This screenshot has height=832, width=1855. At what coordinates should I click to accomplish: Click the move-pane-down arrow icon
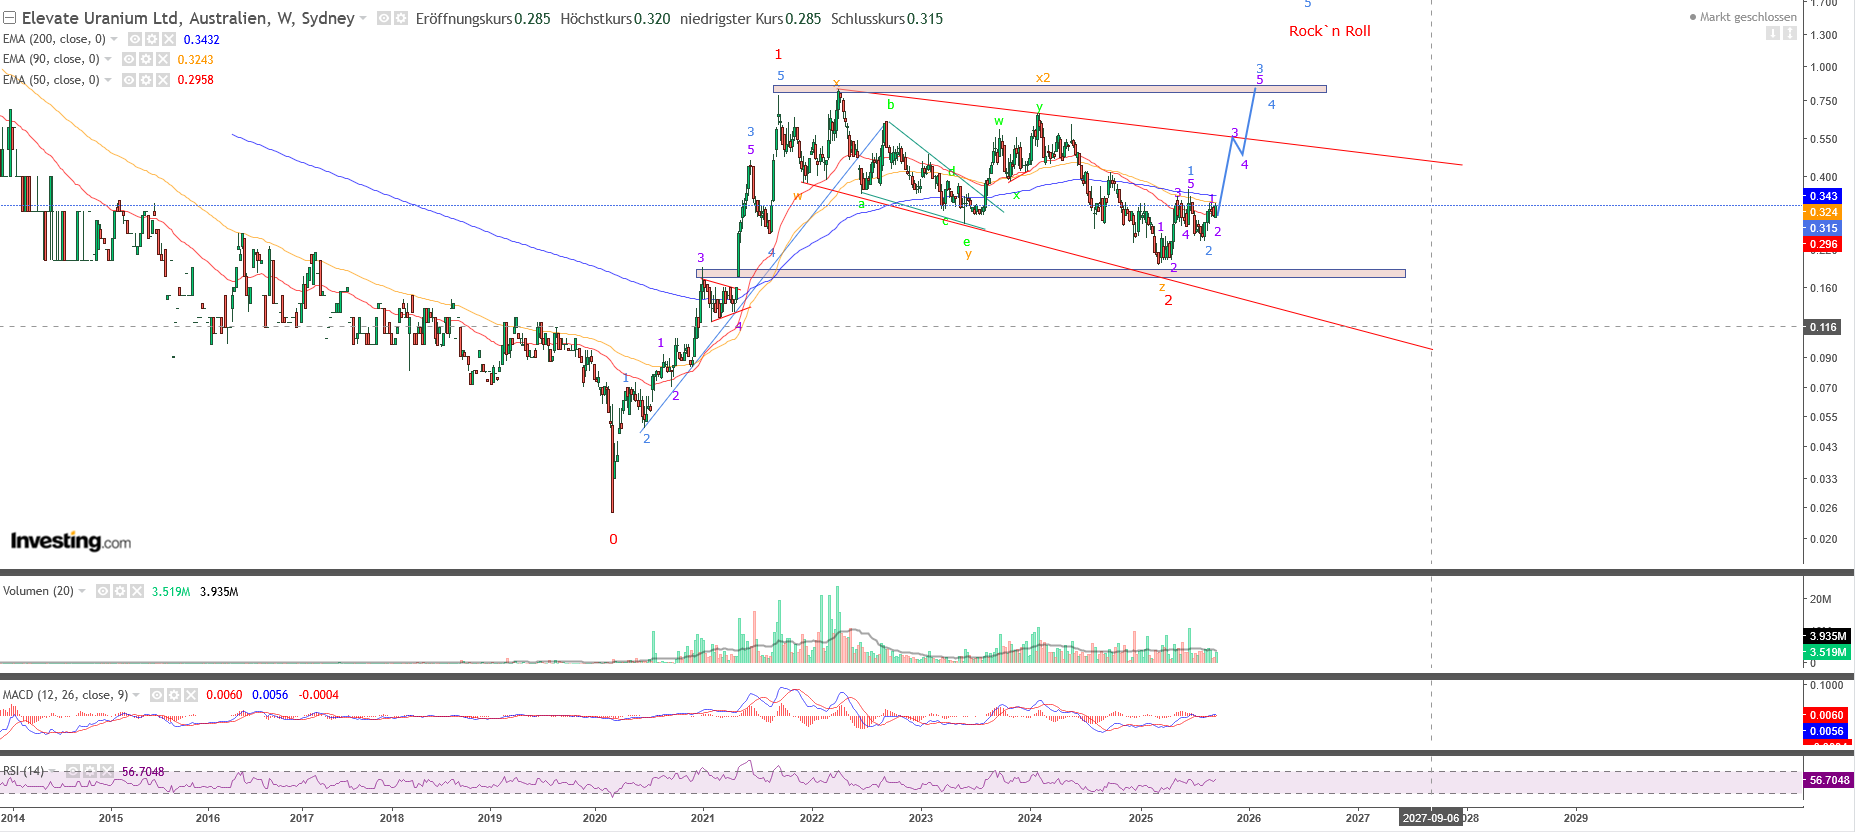coord(1772,33)
